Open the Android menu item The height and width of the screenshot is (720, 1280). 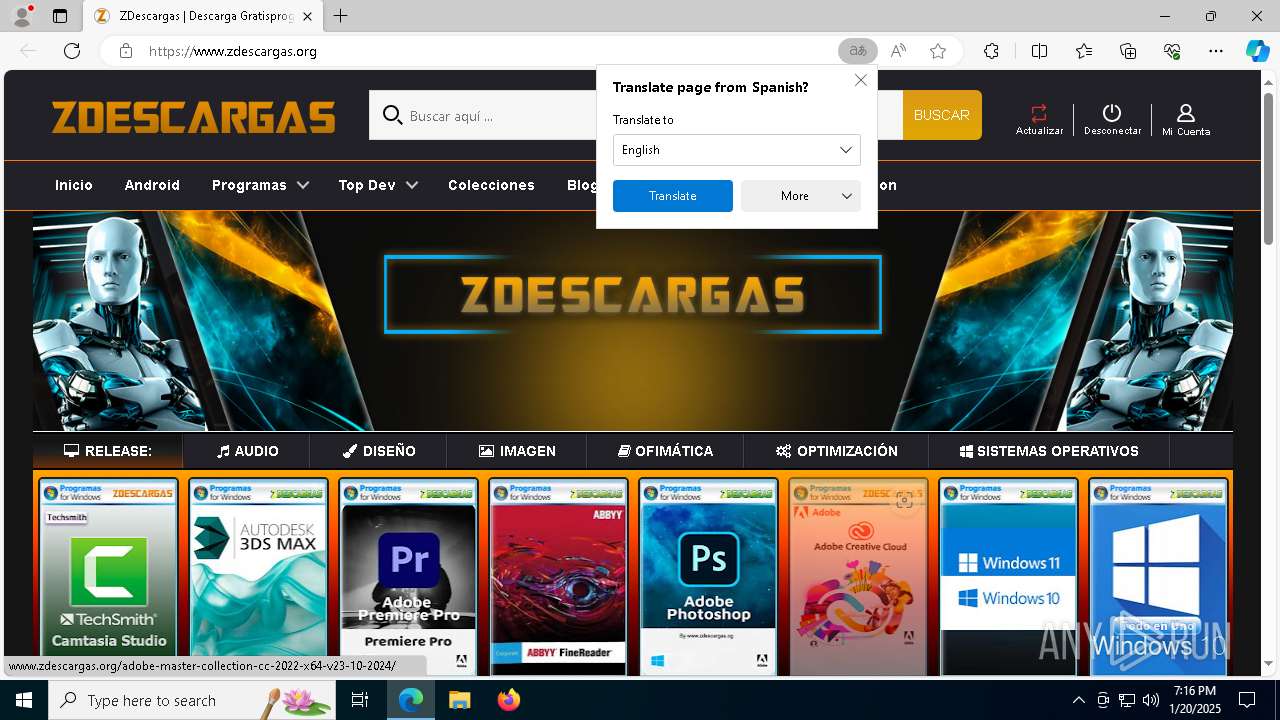tap(152, 185)
